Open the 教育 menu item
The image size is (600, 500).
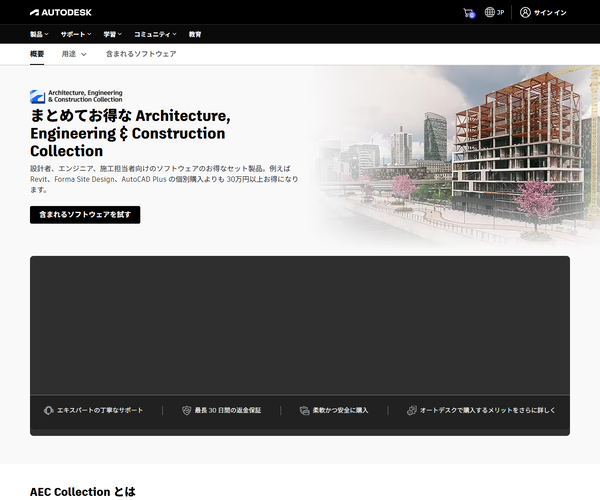(195, 34)
